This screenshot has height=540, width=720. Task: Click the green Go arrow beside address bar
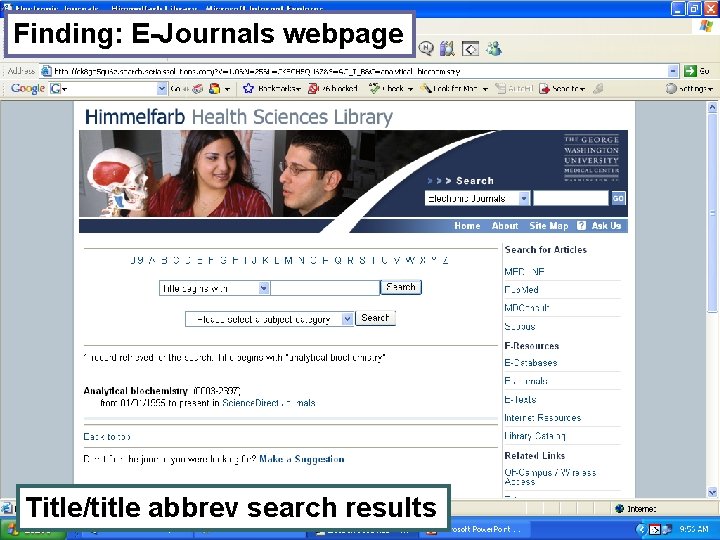coord(690,71)
